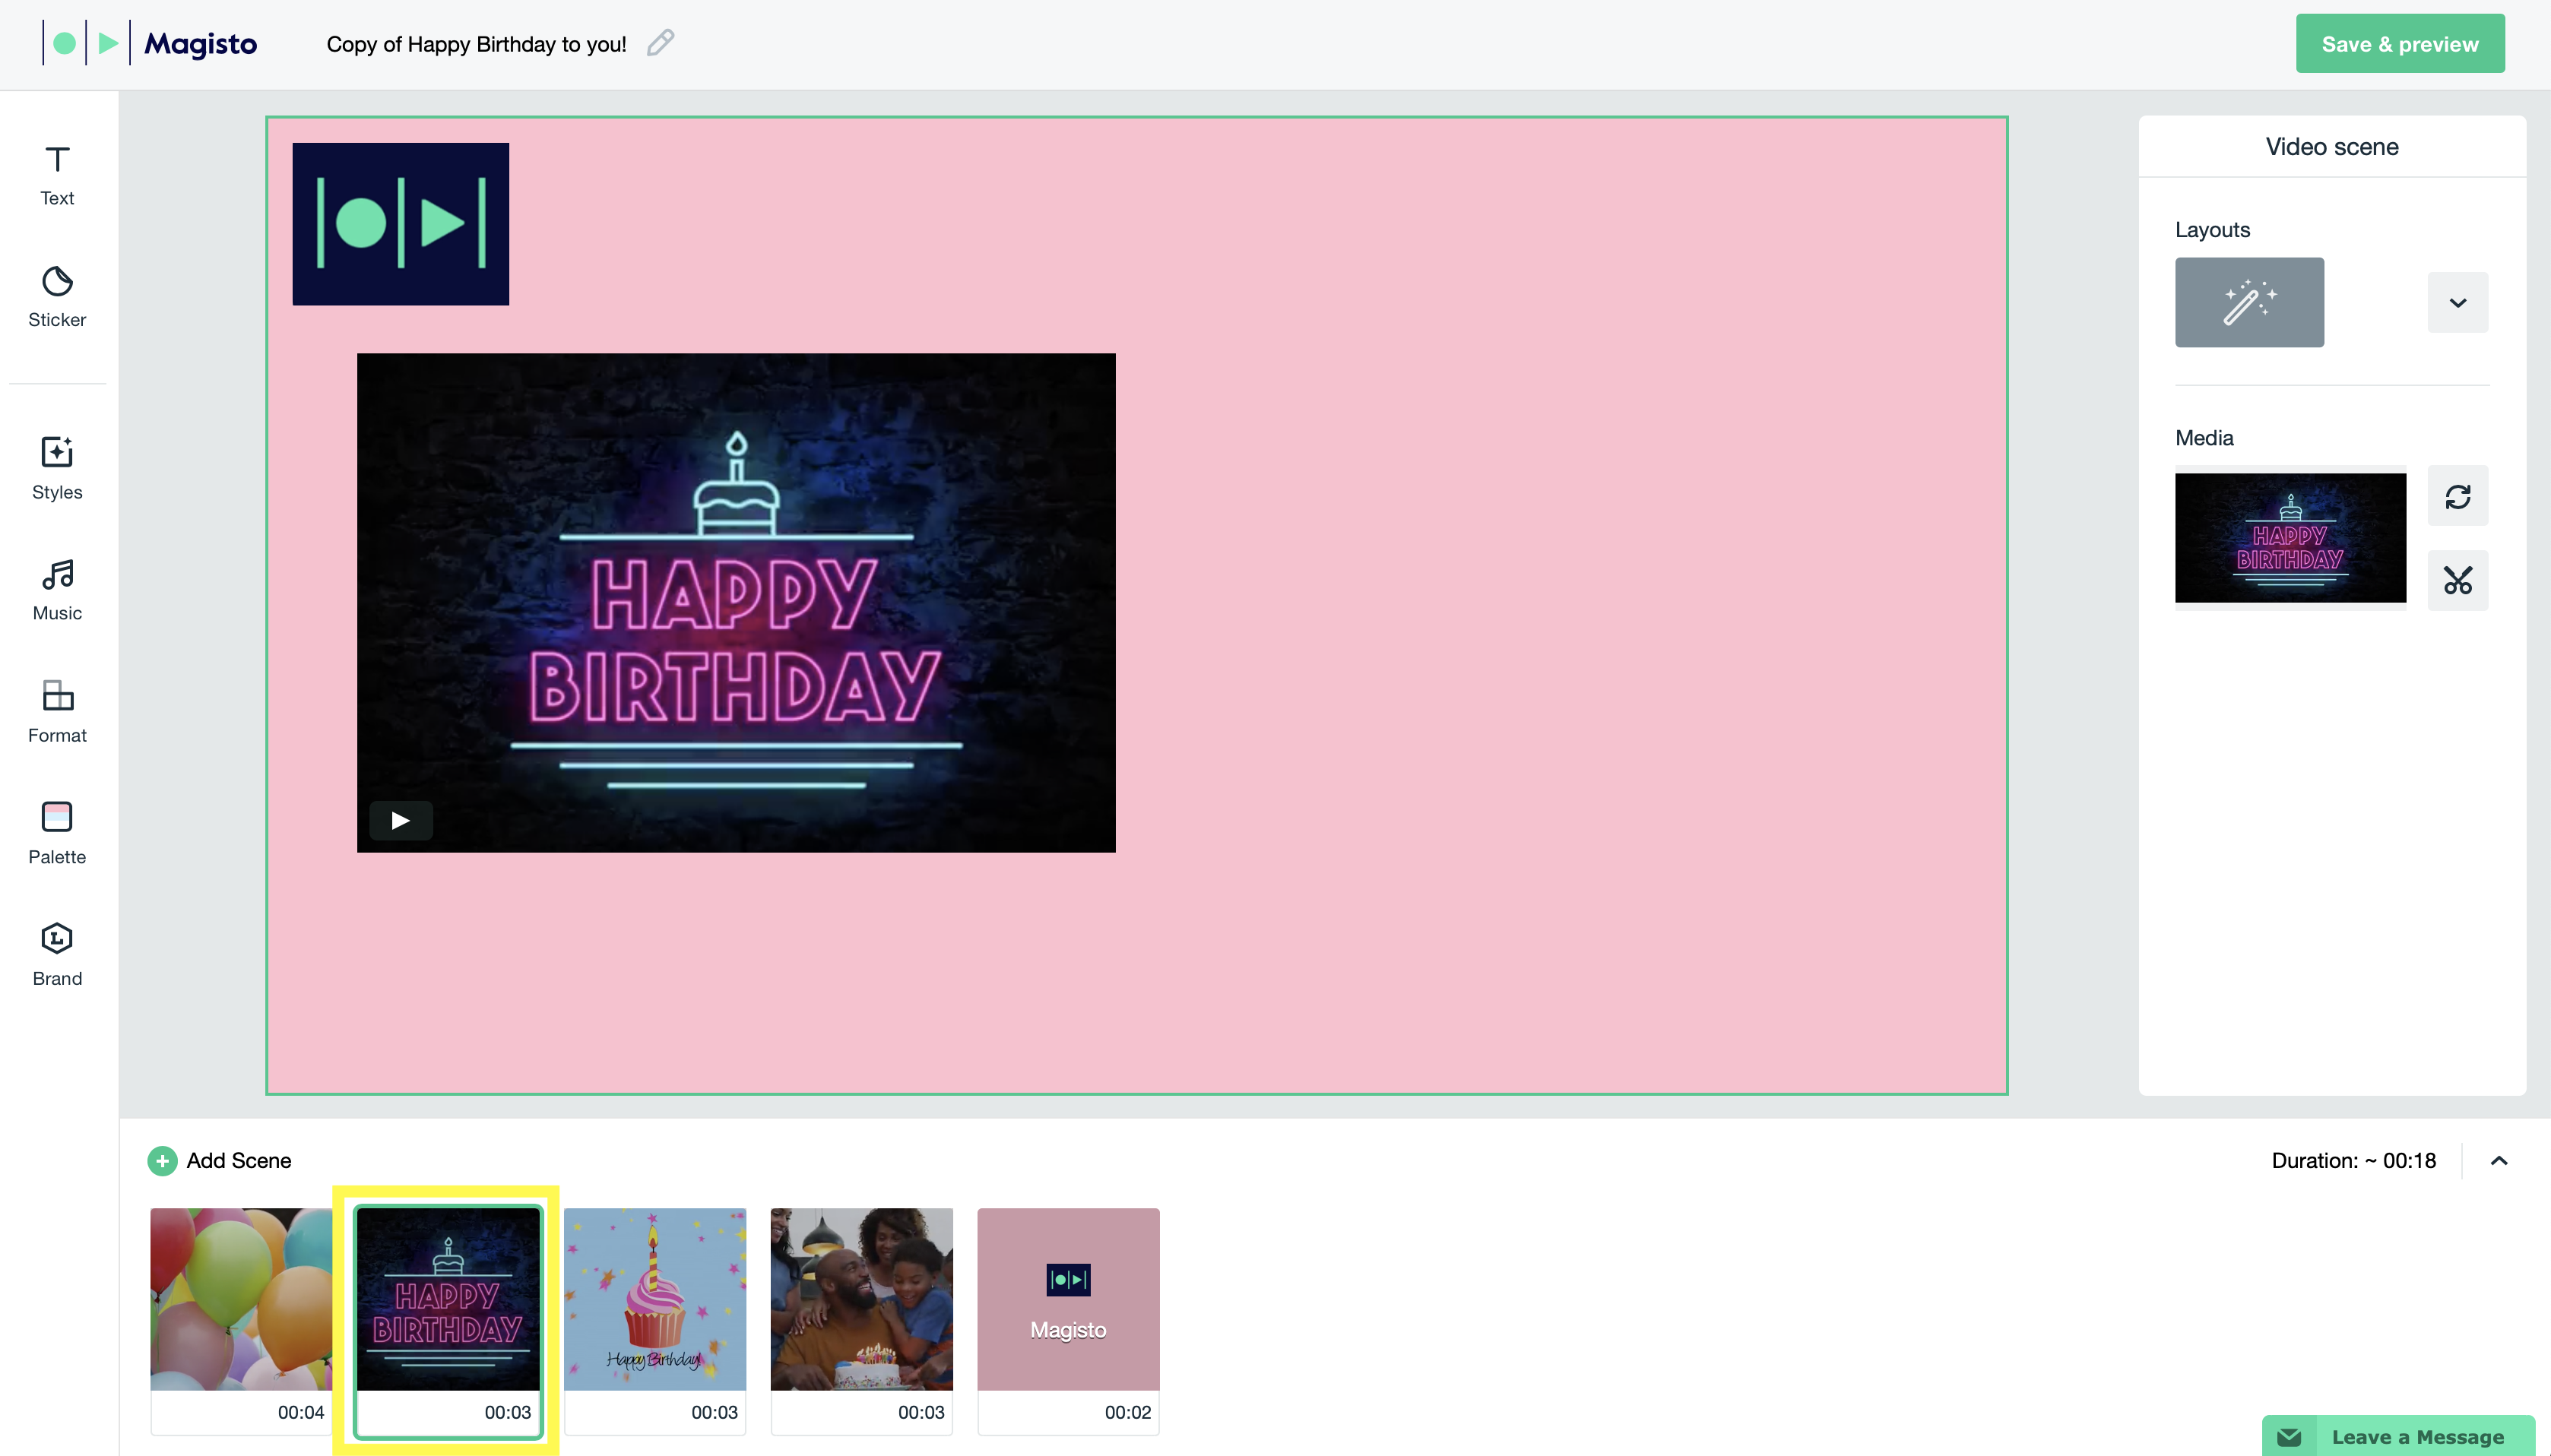This screenshot has width=2551, height=1456.
Task: Click the Duration ~ 00:18 text
Action: [2353, 1160]
